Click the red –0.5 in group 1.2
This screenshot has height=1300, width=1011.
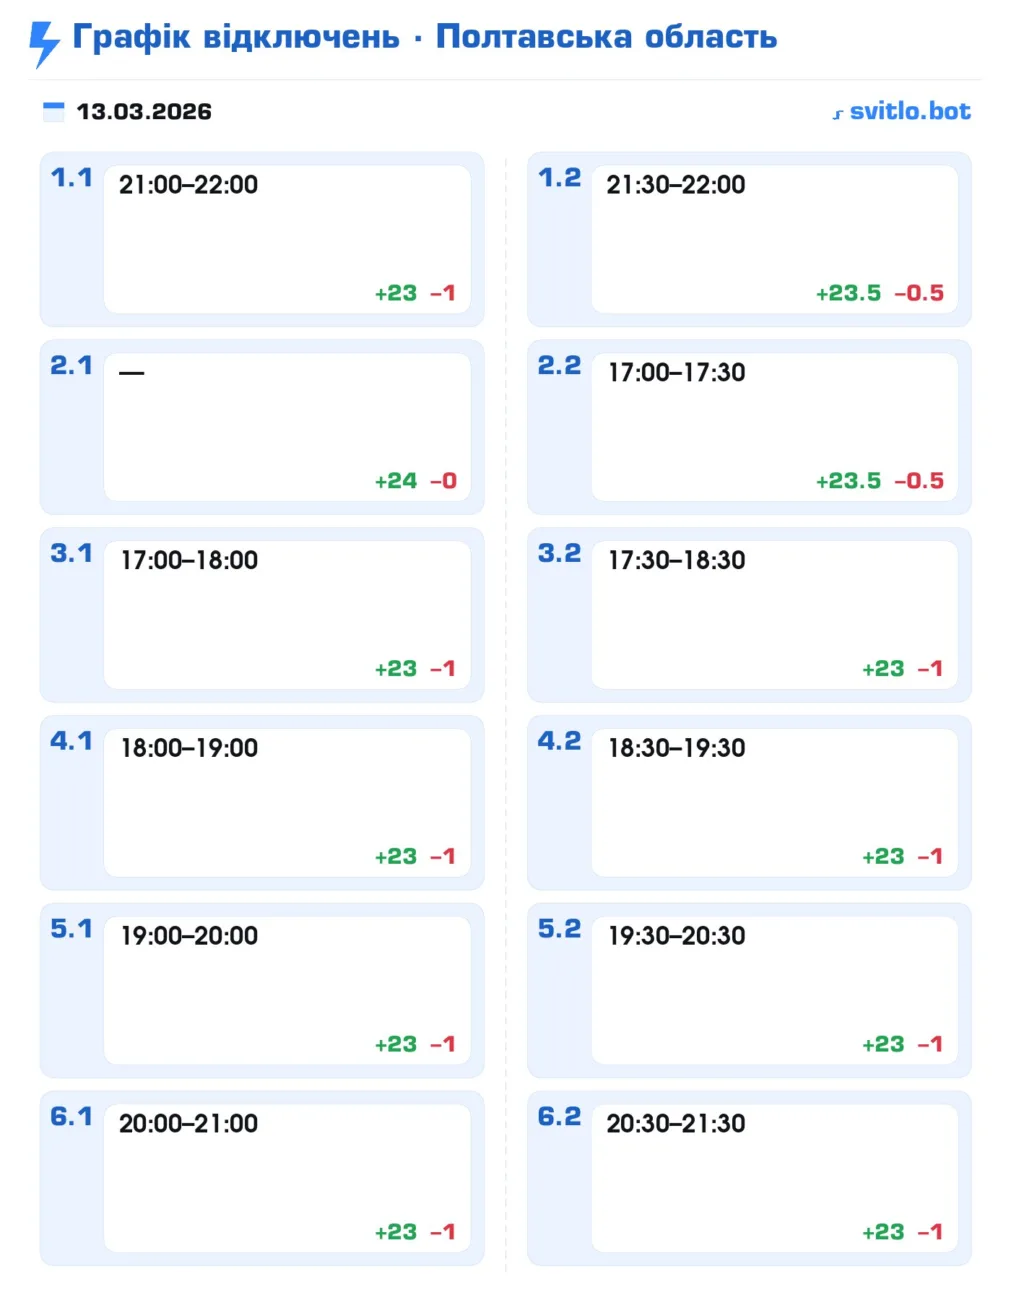pyautogui.click(x=919, y=293)
